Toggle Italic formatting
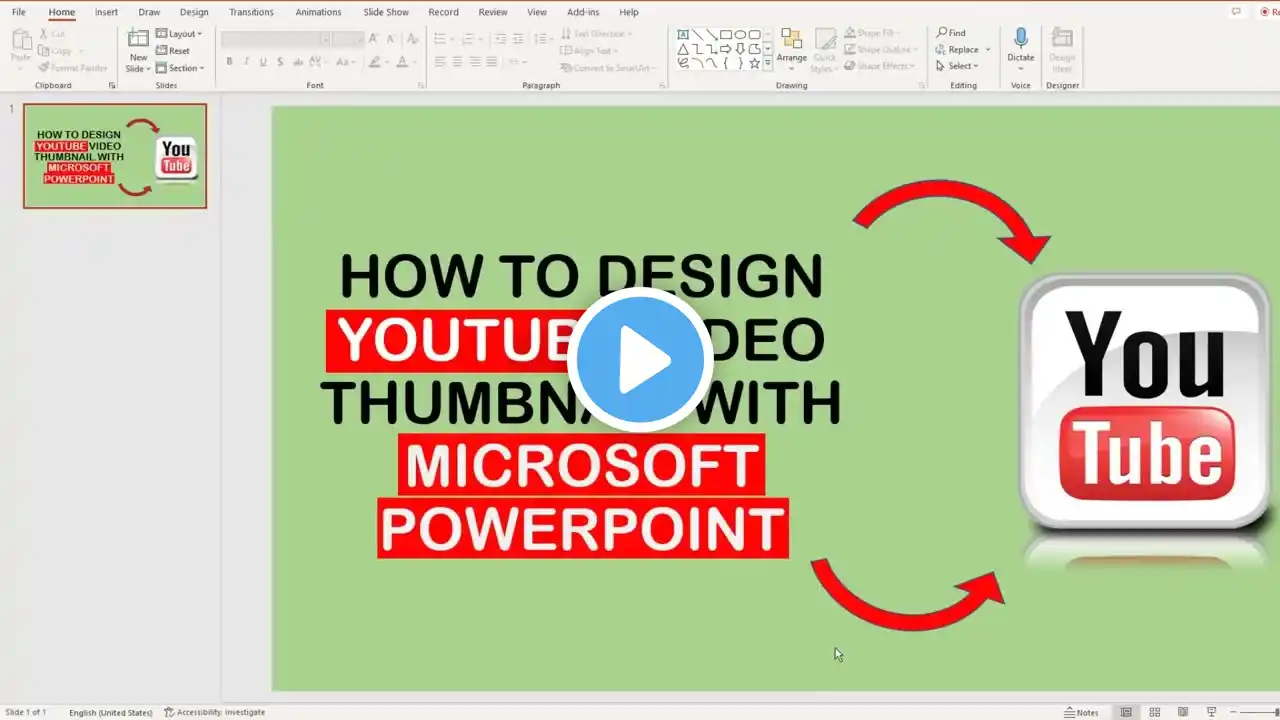The width and height of the screenshot is (1280, 720). pos(246,62)
